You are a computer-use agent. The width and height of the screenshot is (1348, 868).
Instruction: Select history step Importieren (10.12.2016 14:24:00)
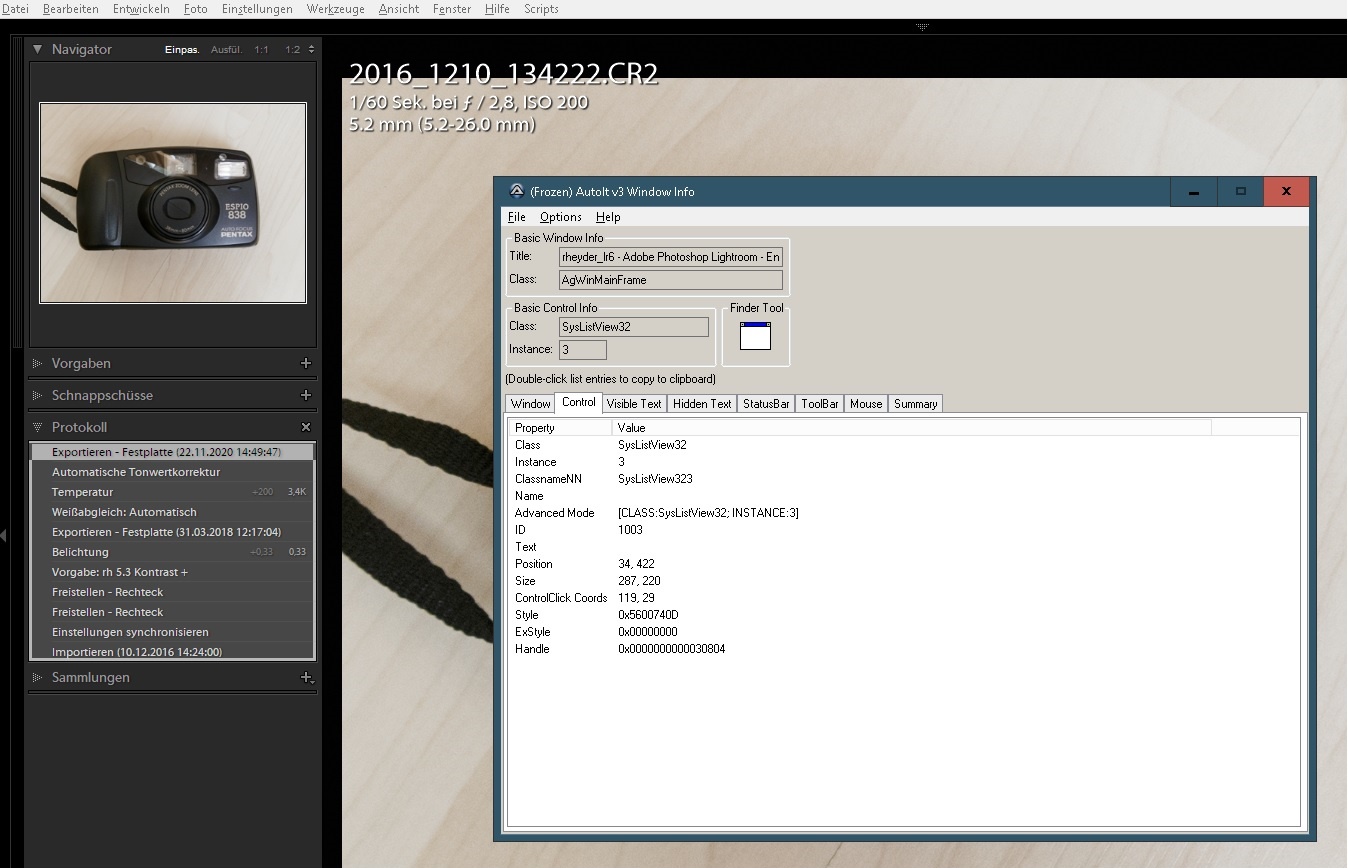[172, 651]
